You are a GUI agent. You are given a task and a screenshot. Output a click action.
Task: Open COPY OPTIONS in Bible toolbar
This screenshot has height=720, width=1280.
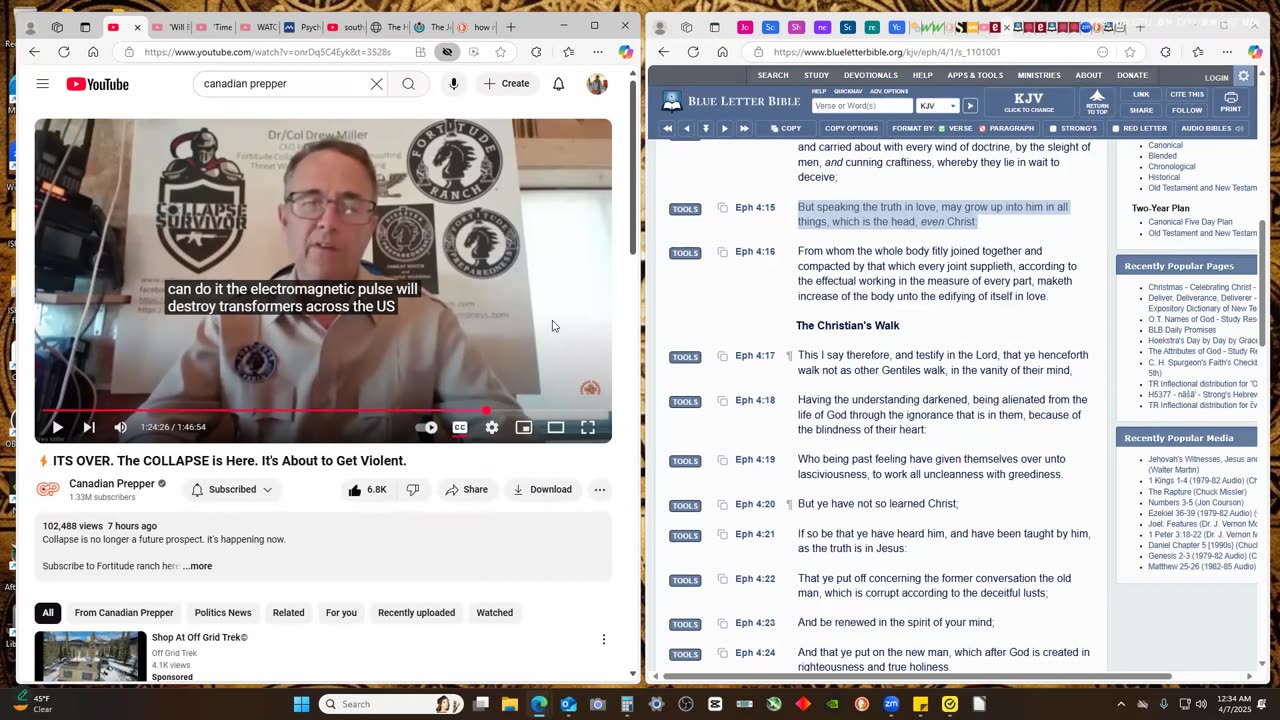click(x=851, y=128)
